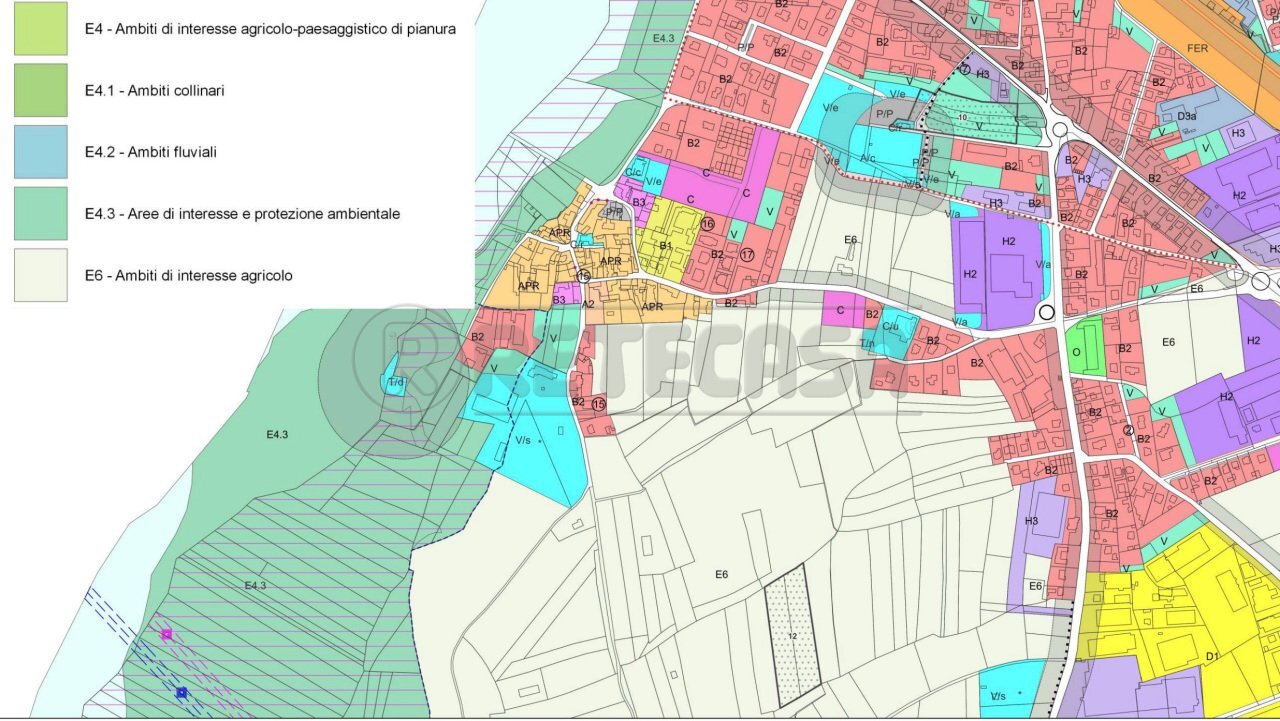
Task: Select the E4.1 Ambiti collinari legend swatch
Action: click(40, 90)
